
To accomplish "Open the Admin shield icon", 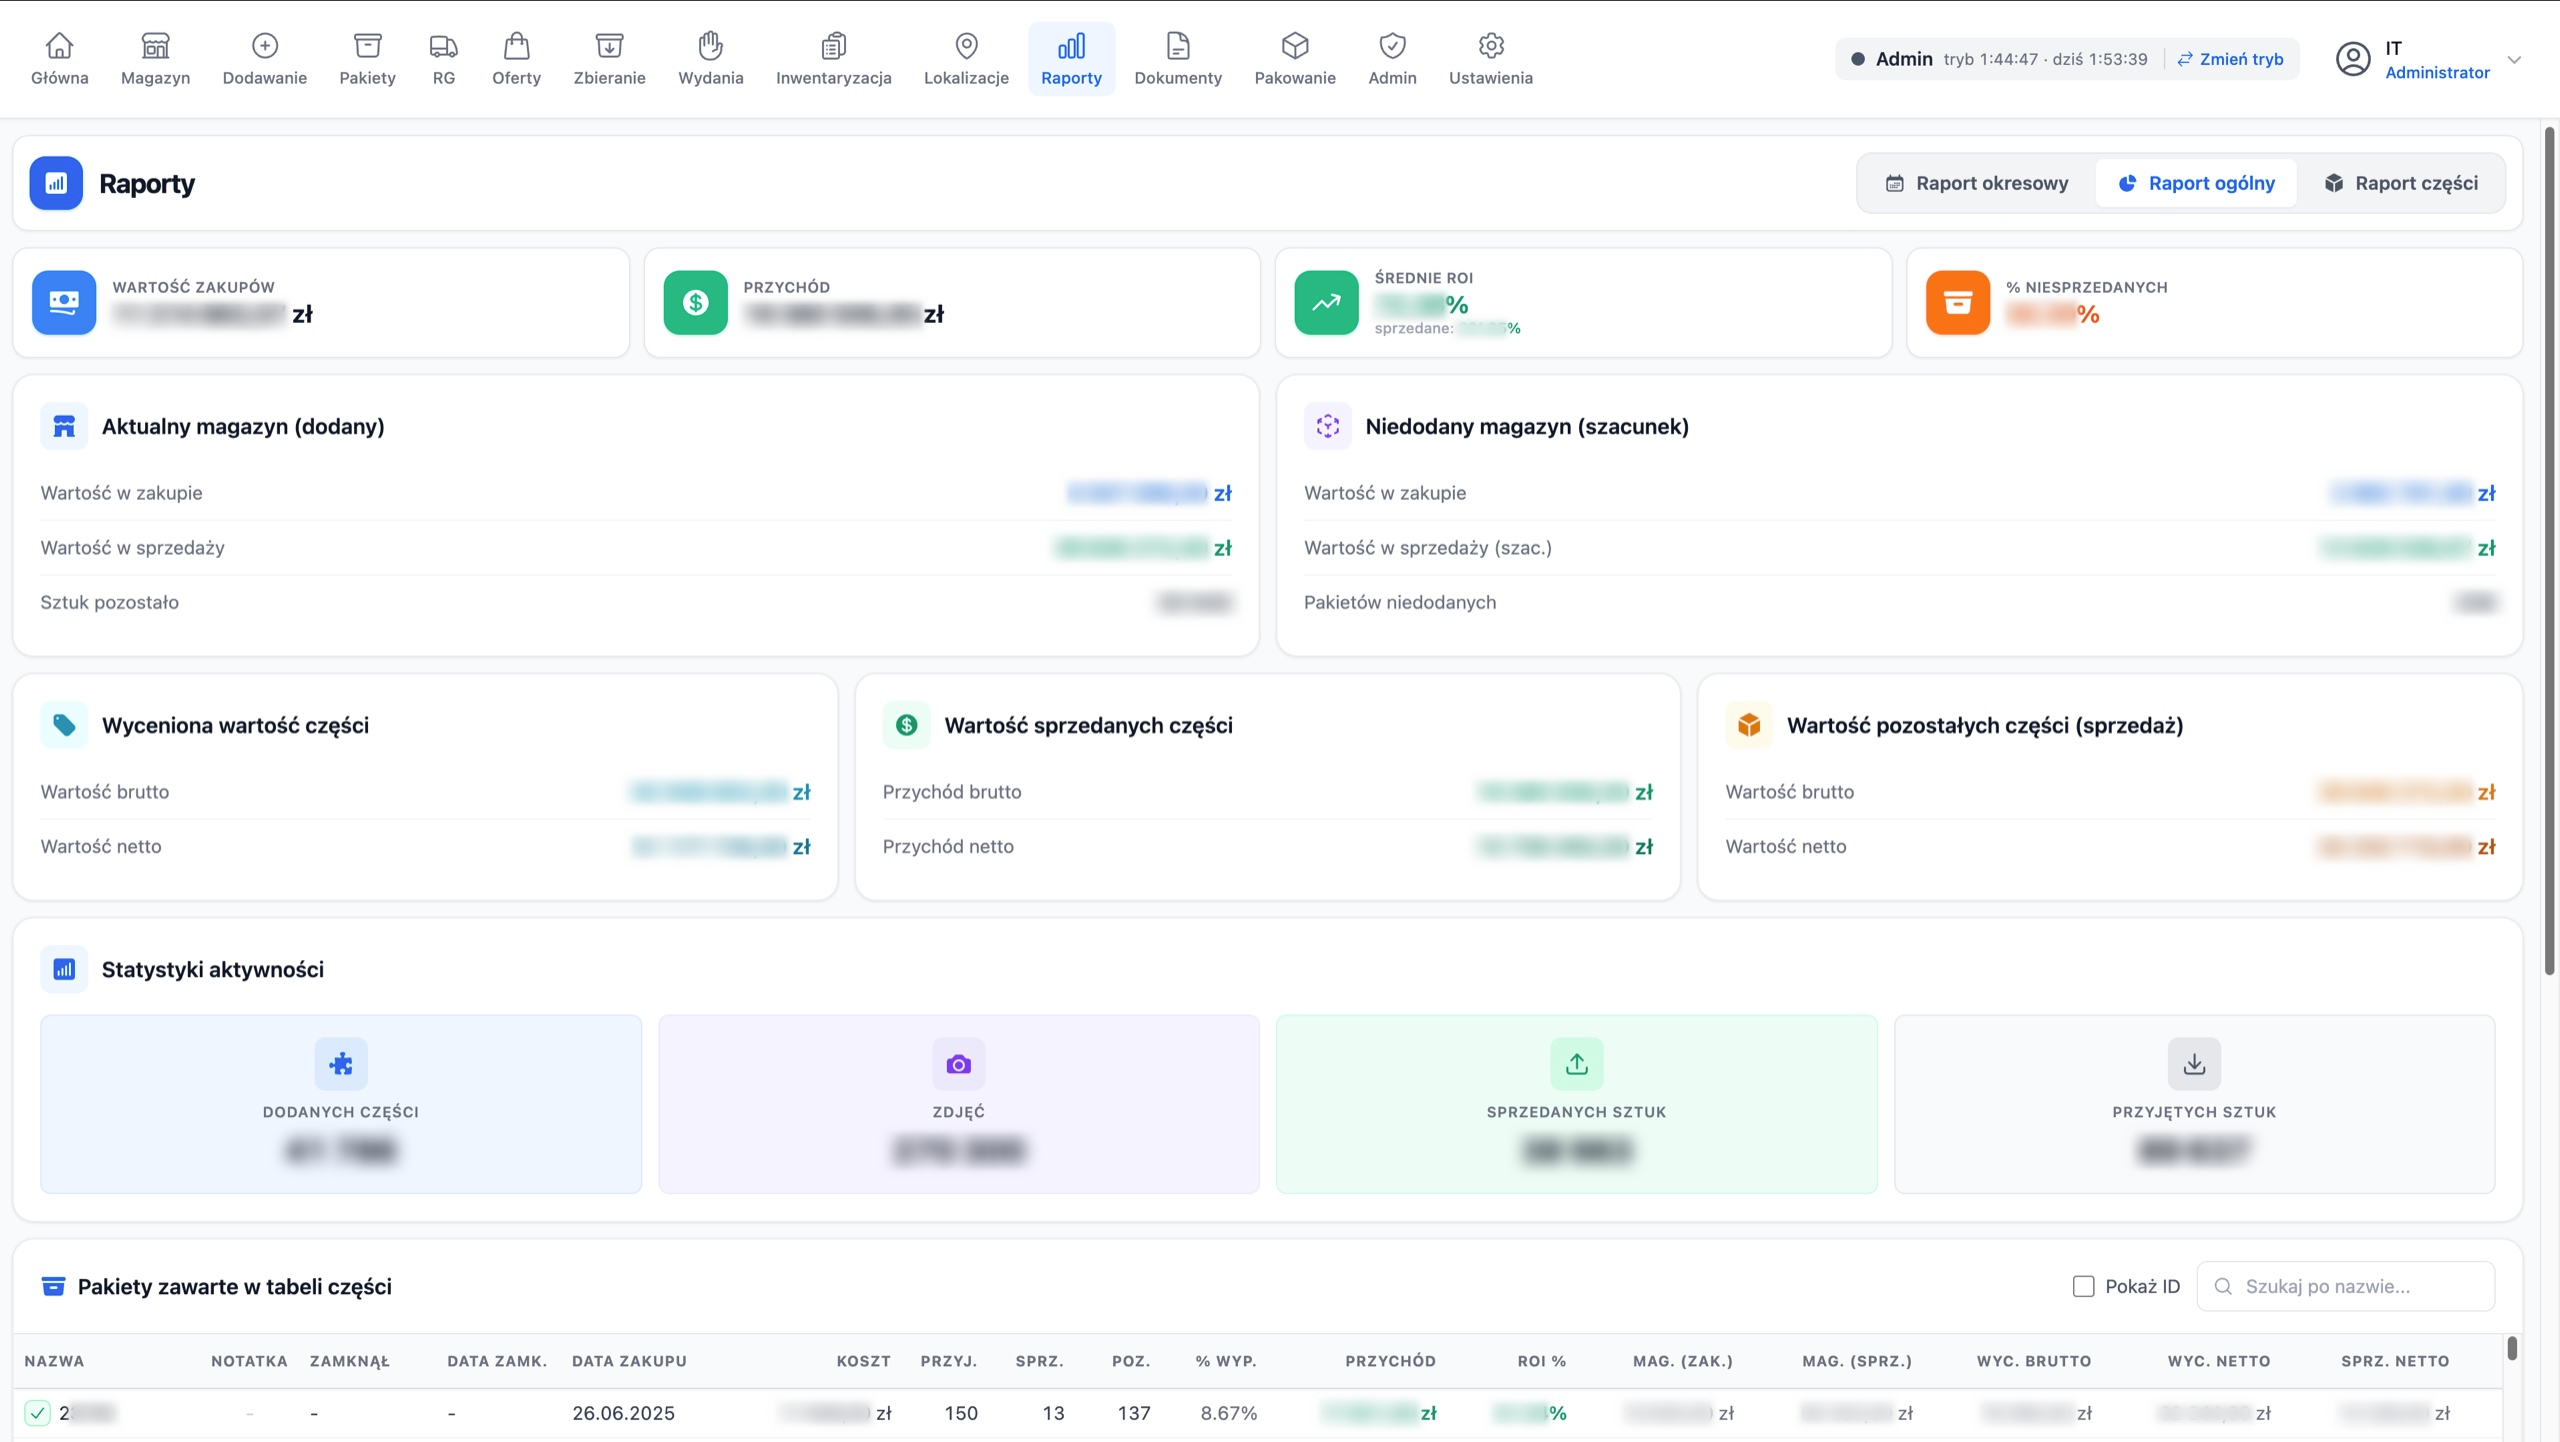I will click(1392, 46).
